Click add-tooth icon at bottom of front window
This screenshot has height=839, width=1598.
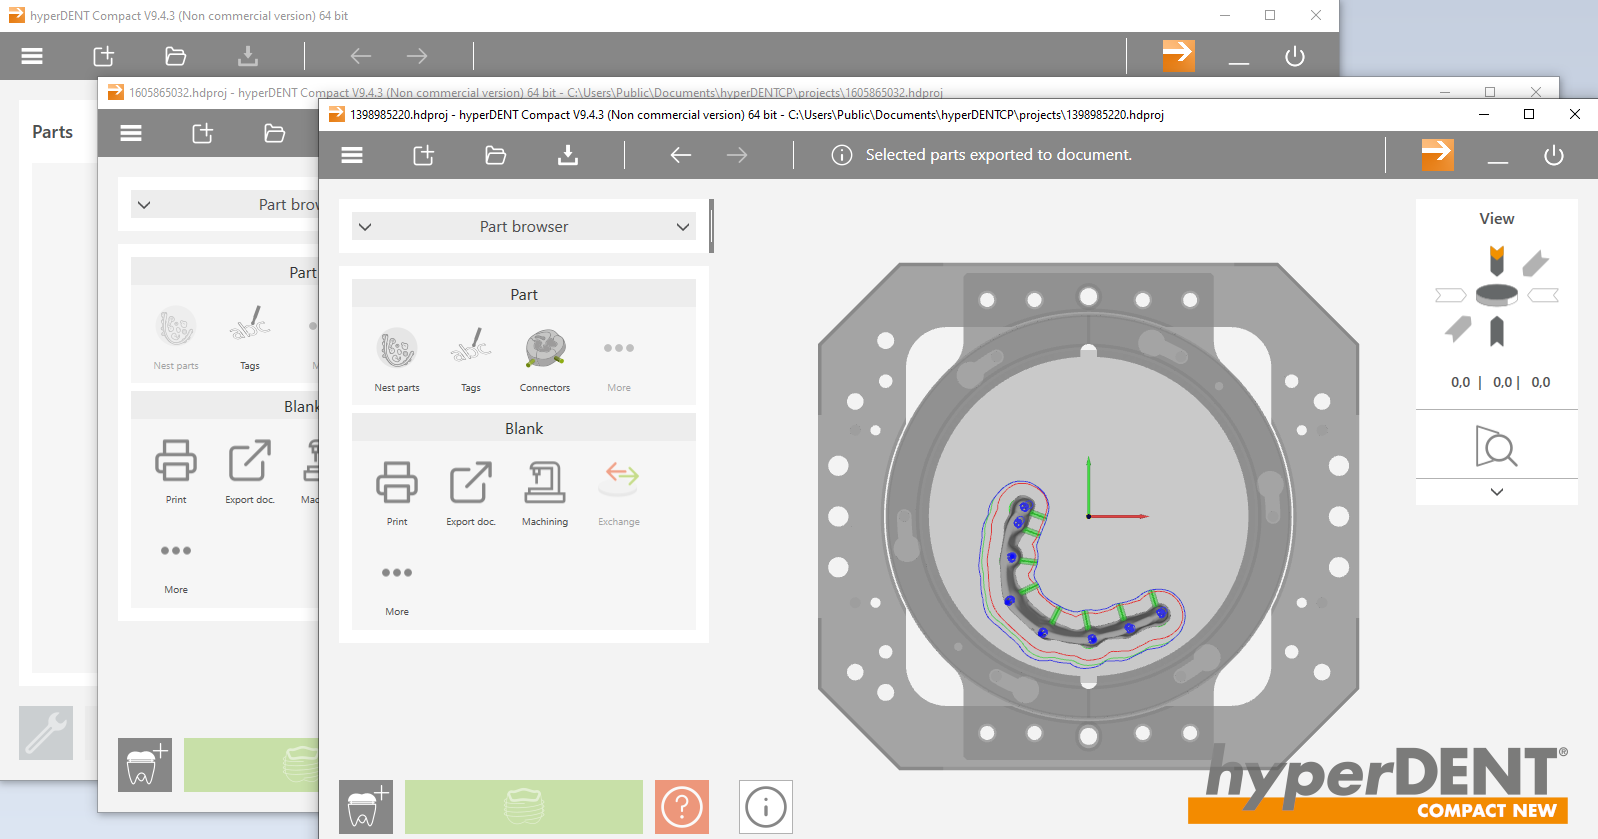(366, 807)
